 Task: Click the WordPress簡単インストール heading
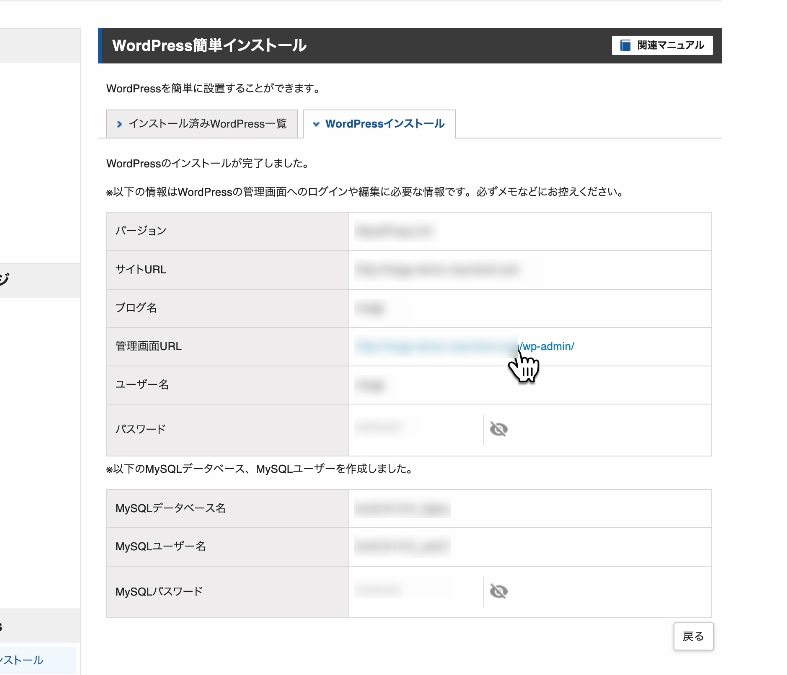coord(209,46)
